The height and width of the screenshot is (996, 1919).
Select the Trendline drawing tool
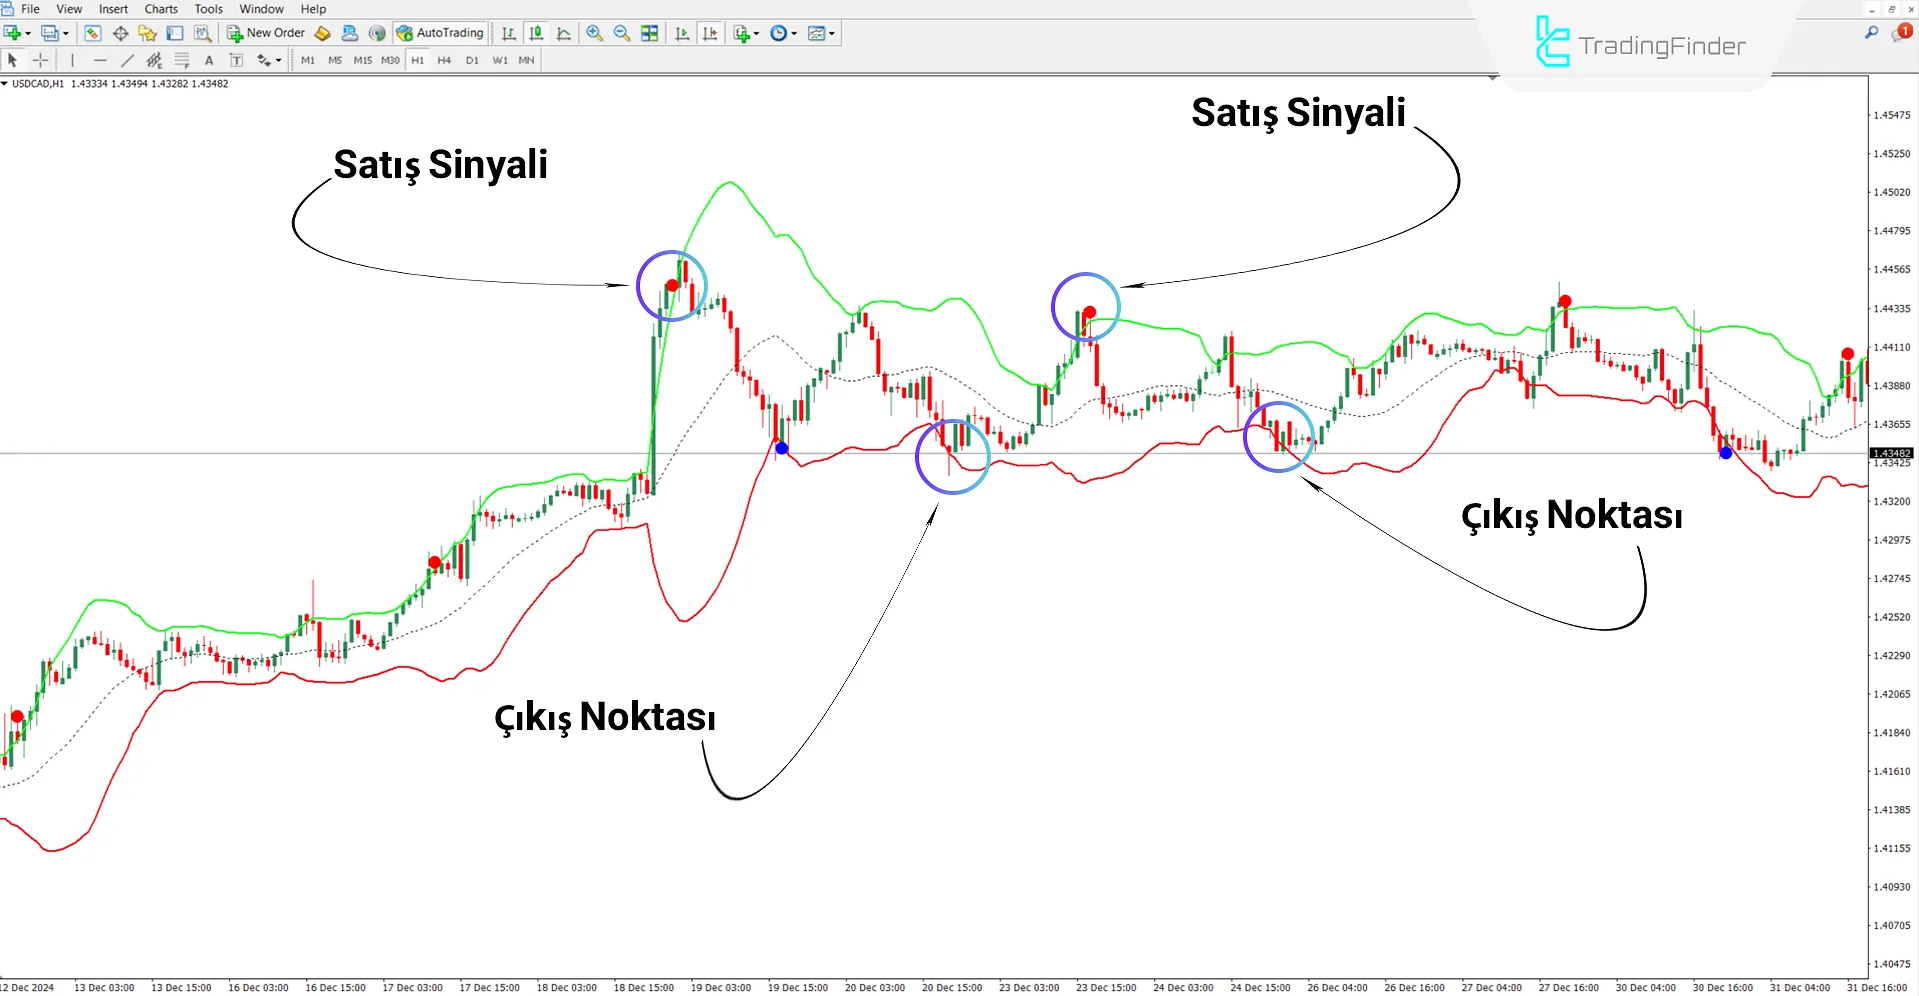pos(127,60)
